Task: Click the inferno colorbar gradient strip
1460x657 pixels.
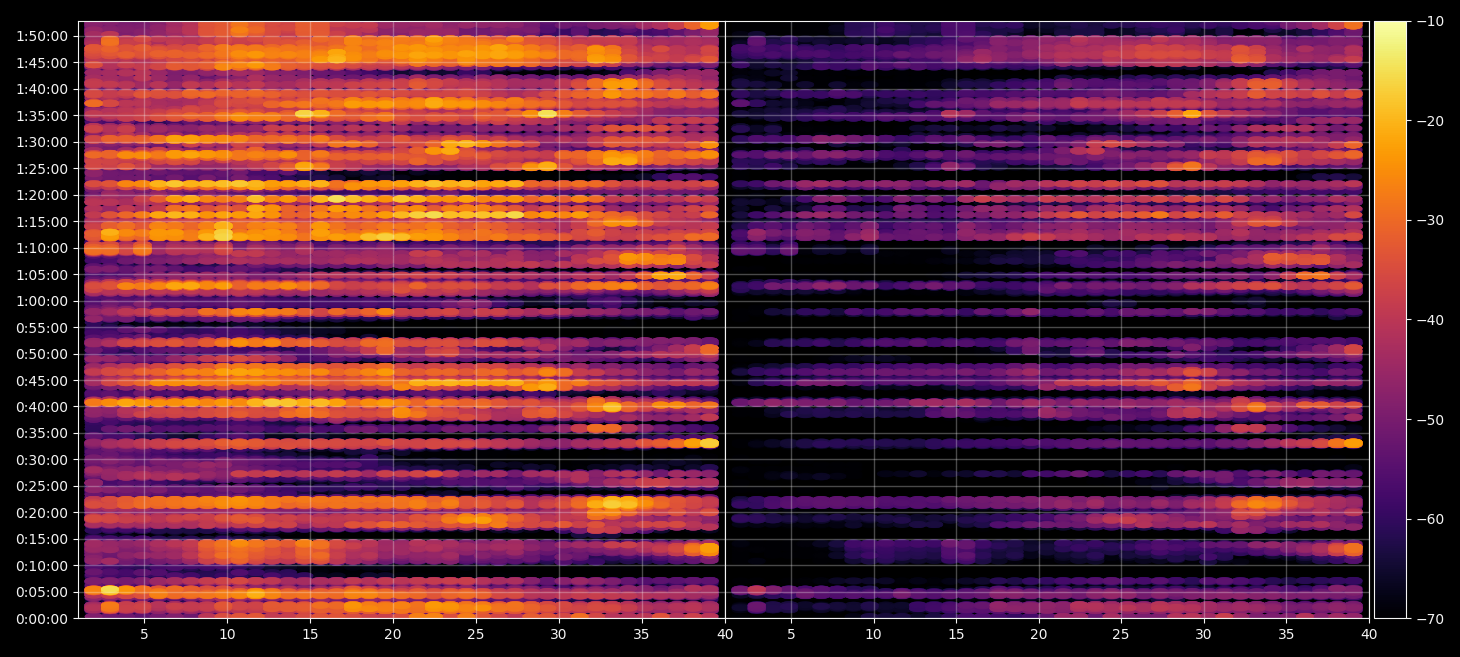Action: pos(1390,320)
